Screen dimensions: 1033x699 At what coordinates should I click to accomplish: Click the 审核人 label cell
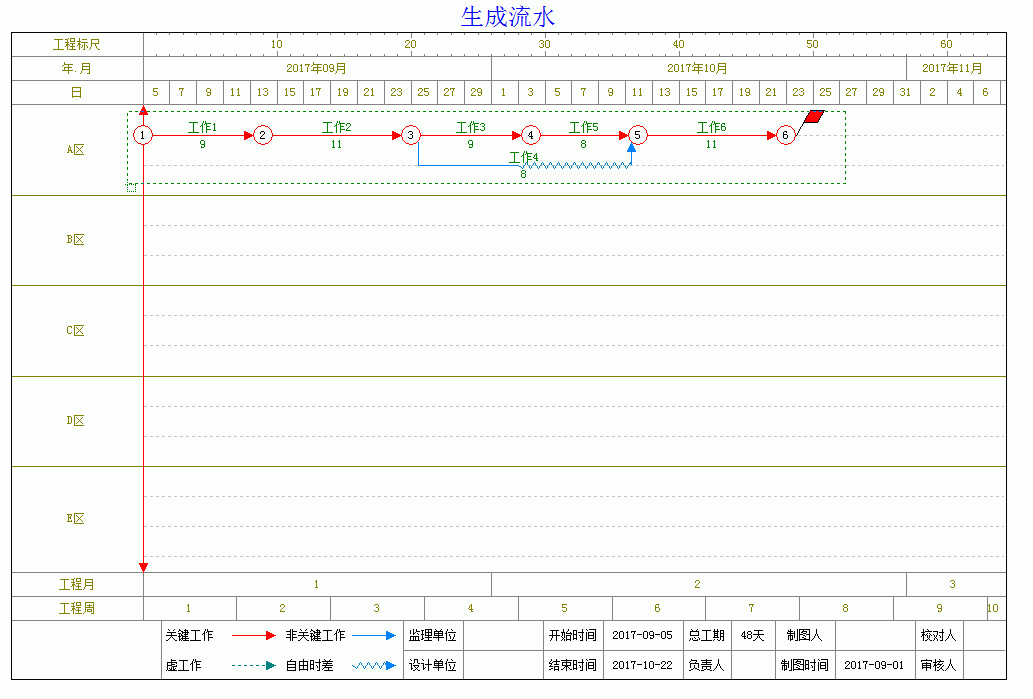click(x=939, y=665)
